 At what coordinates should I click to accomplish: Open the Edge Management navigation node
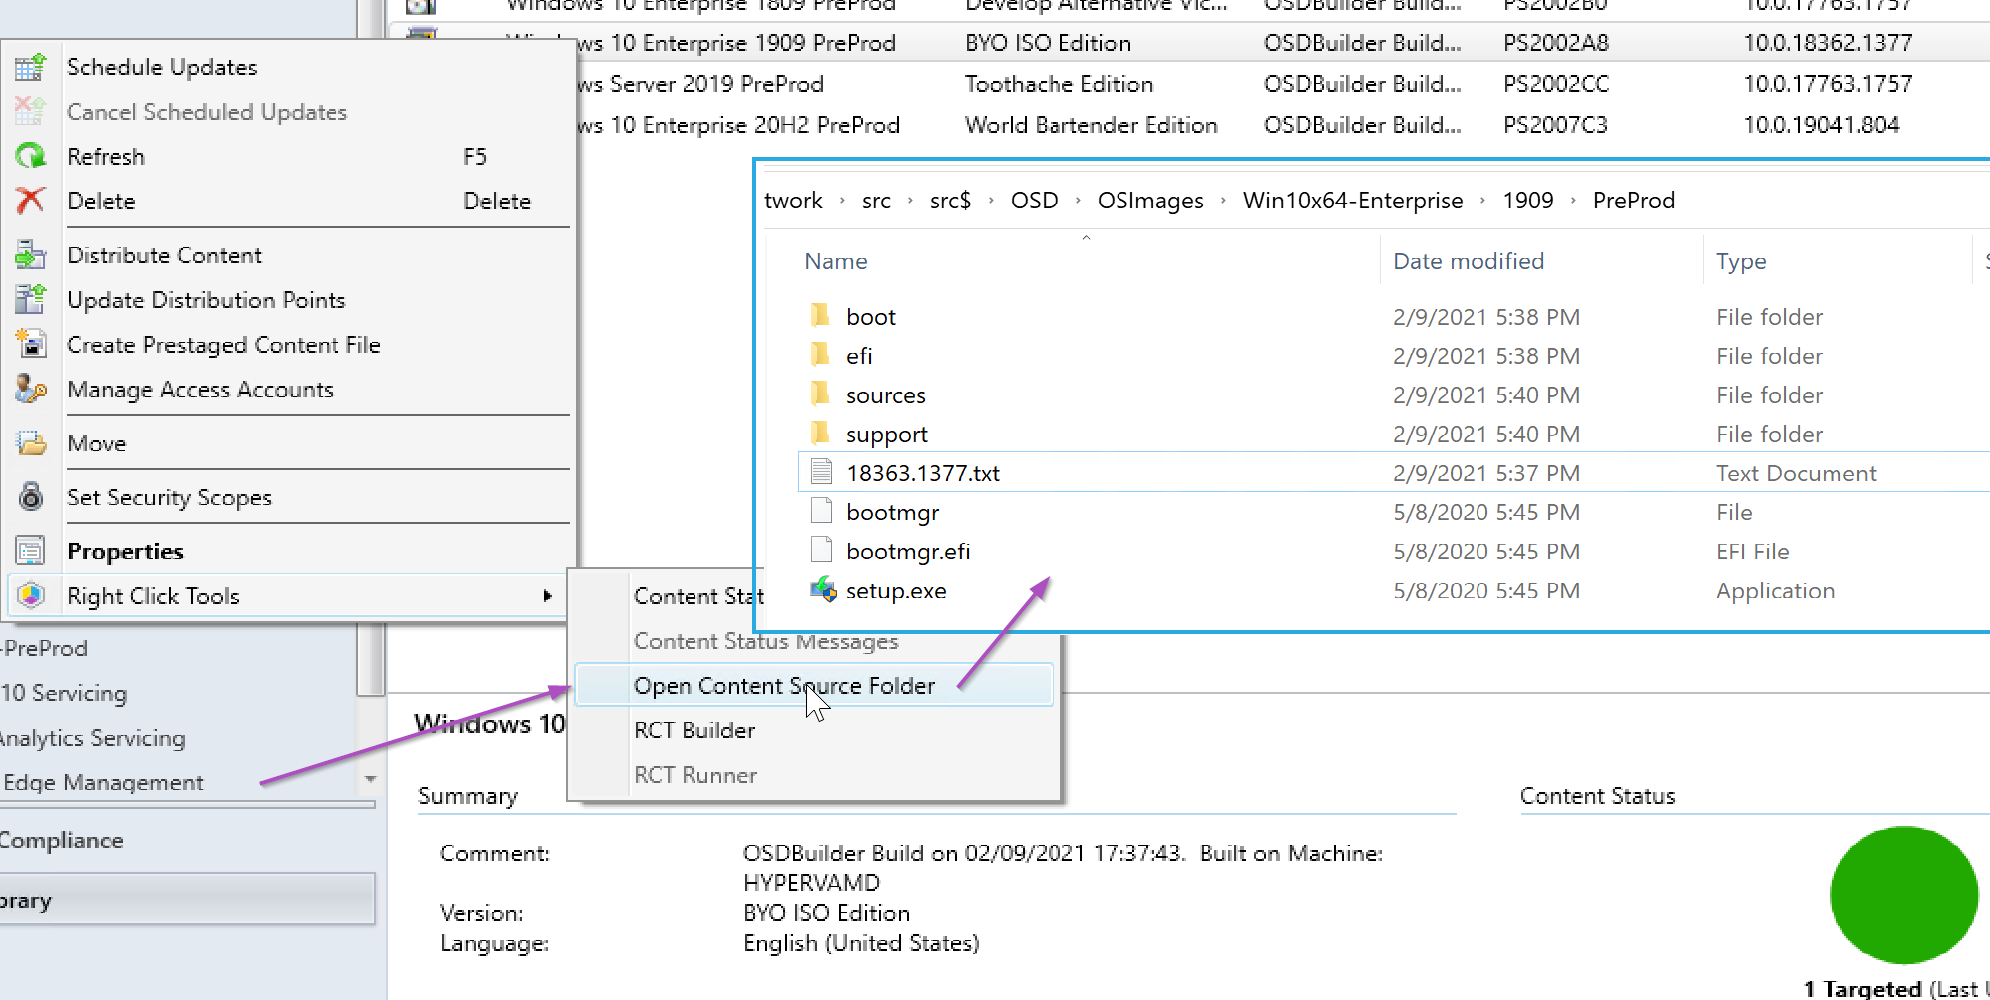click(103, 782)
